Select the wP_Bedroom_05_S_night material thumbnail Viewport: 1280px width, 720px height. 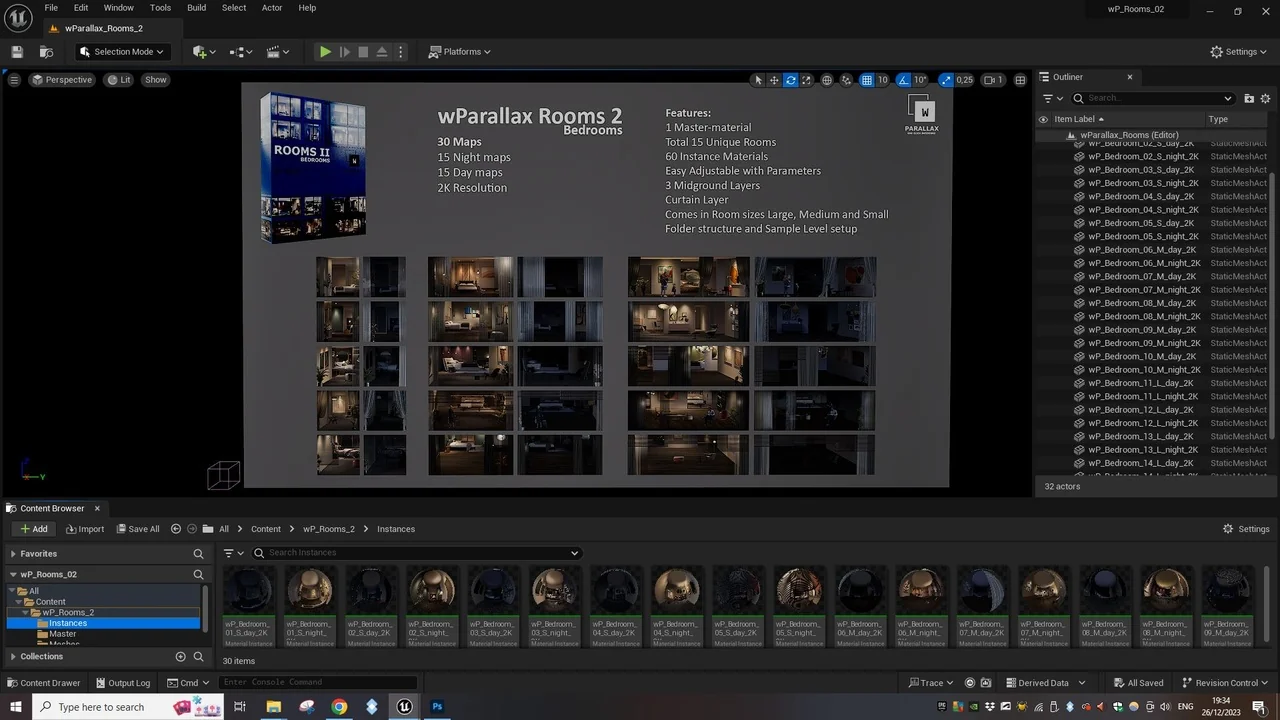click(798, 606)
